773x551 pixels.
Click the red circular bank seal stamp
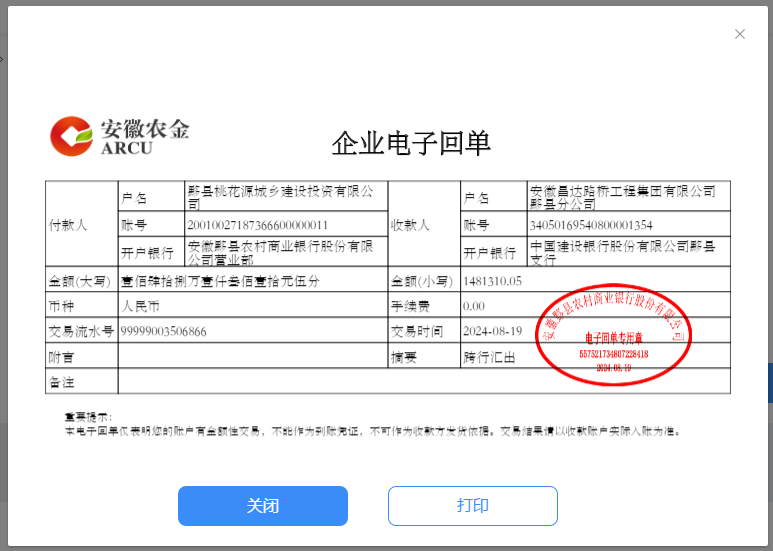point(614,336)
